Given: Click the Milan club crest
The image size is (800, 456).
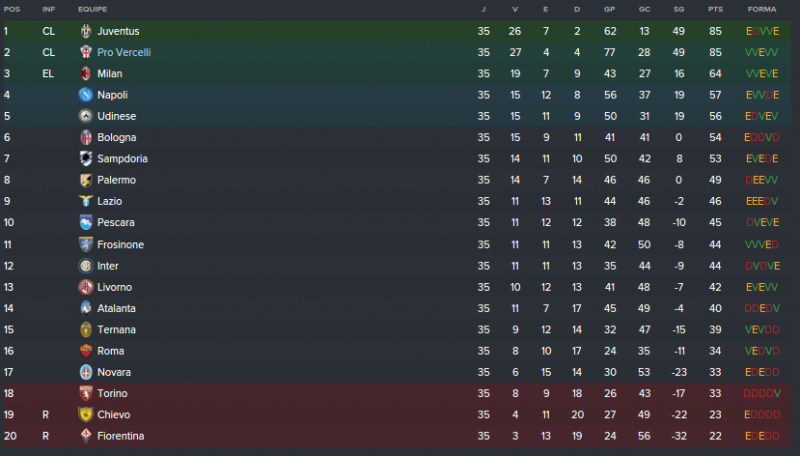Looking at the screenshot, I should (x=86, y=73).
